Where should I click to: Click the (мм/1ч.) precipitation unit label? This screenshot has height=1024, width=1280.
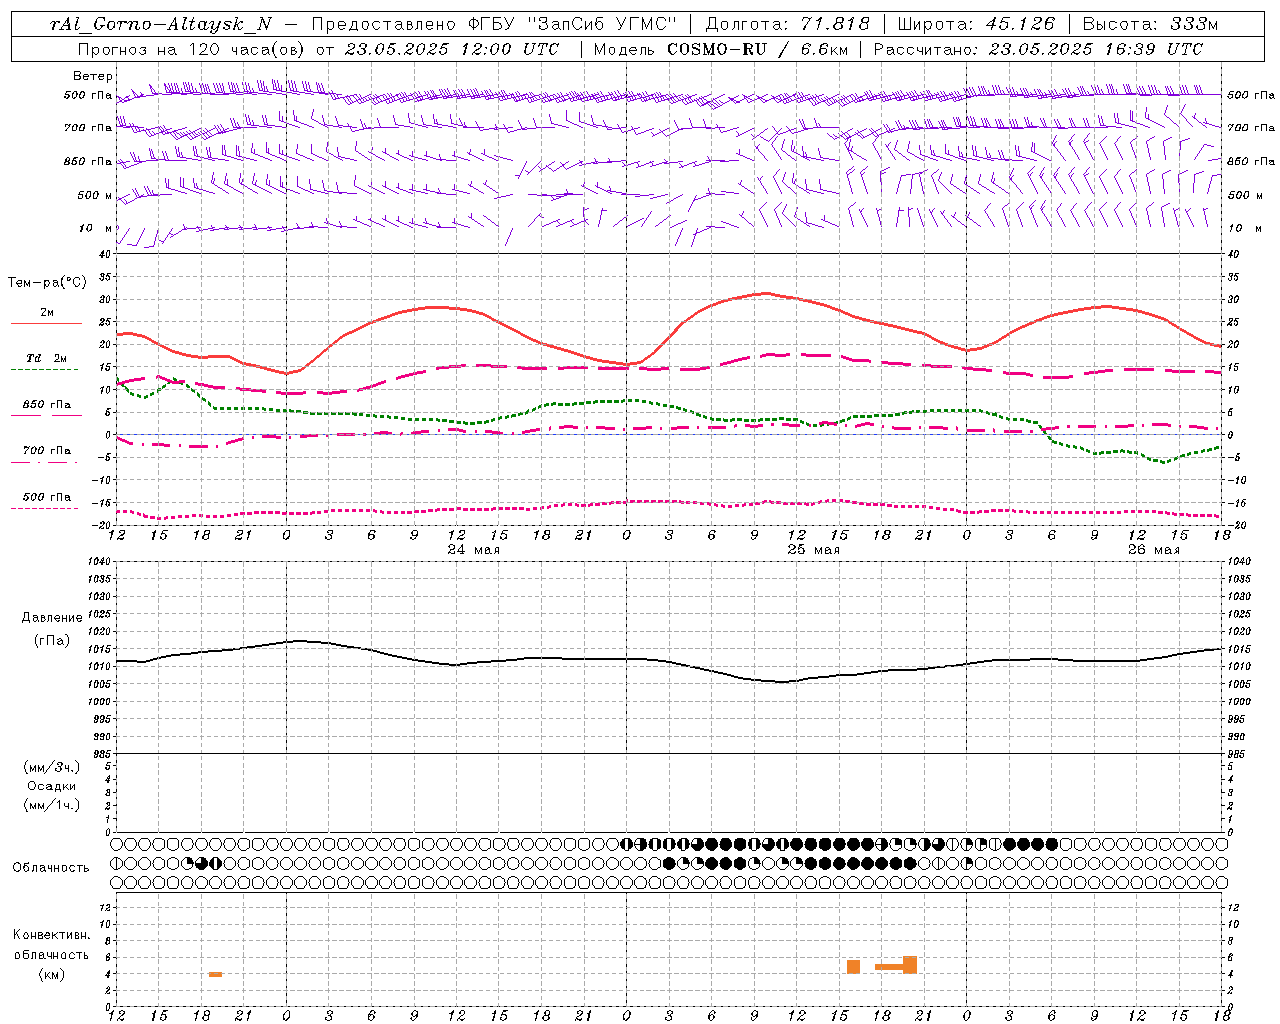coord(52,805)
